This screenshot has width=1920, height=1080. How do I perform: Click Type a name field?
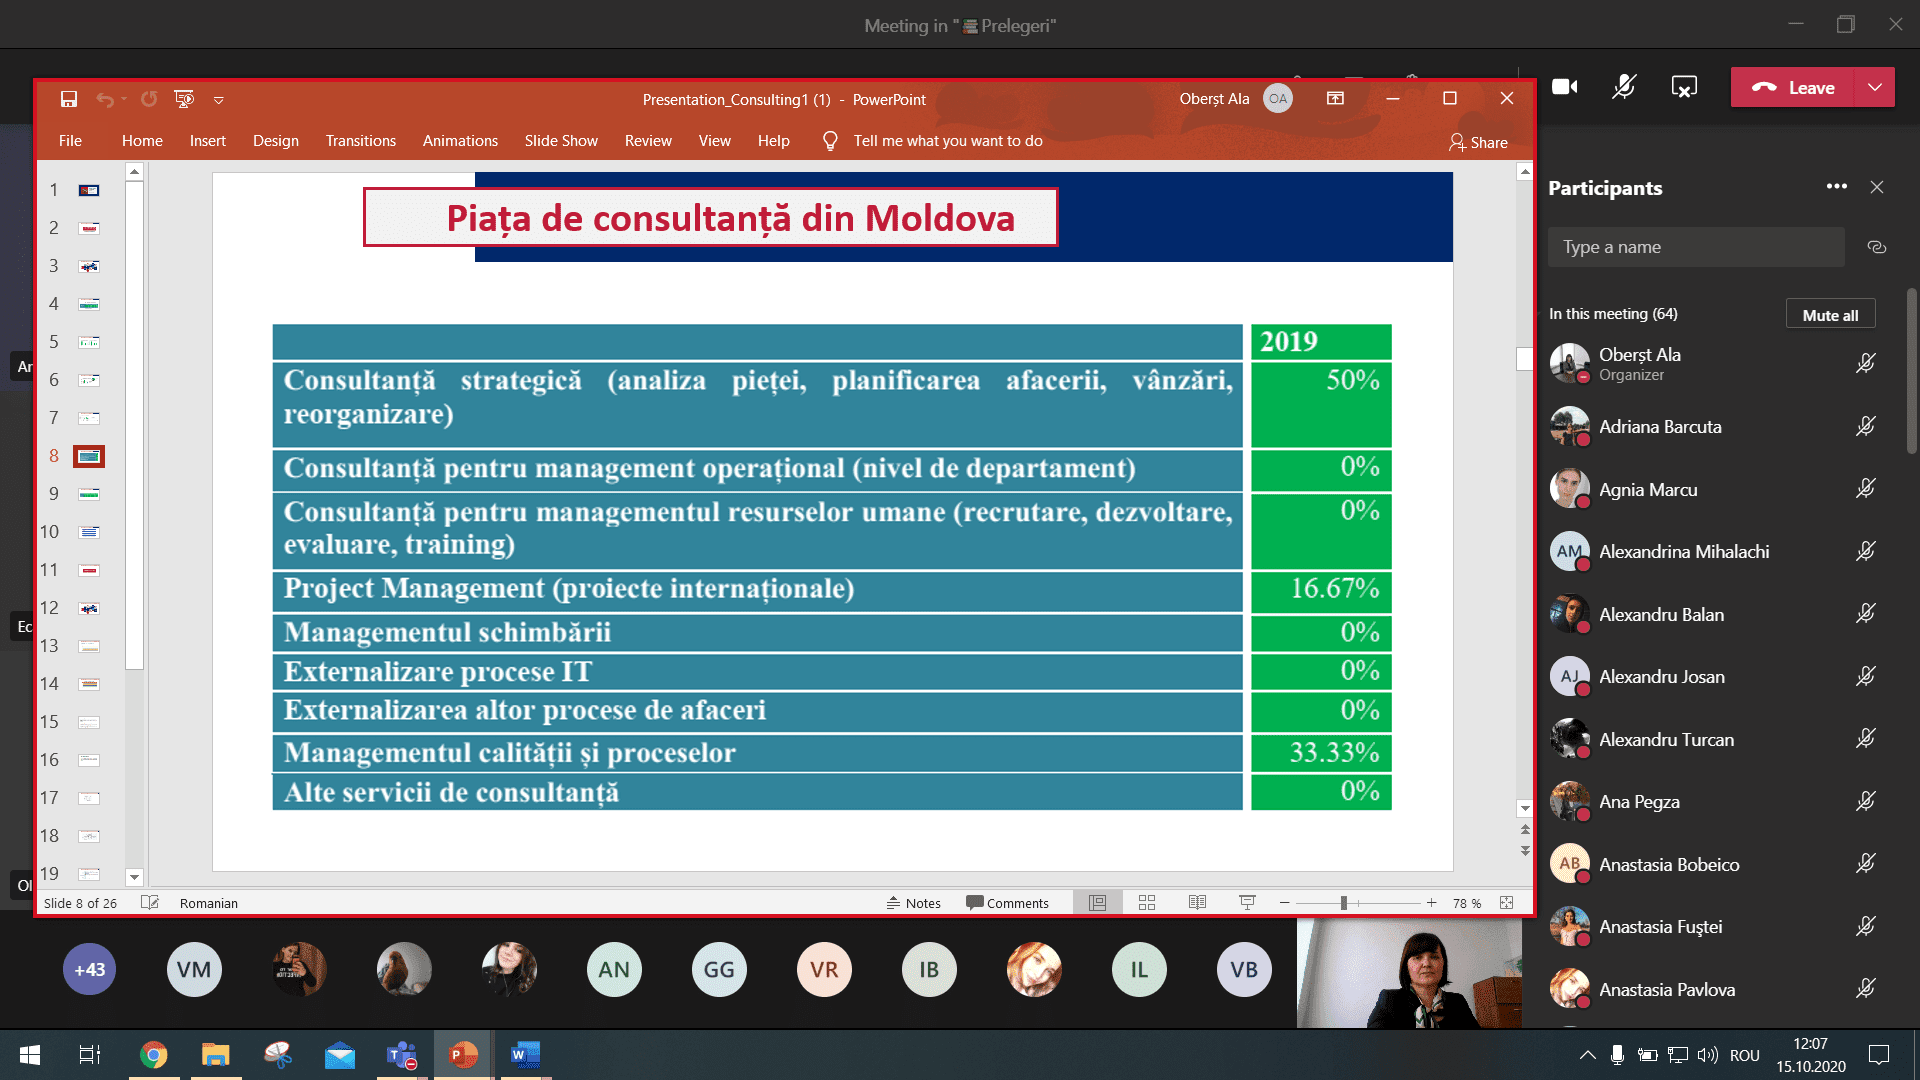click(x=1696, y=247)
